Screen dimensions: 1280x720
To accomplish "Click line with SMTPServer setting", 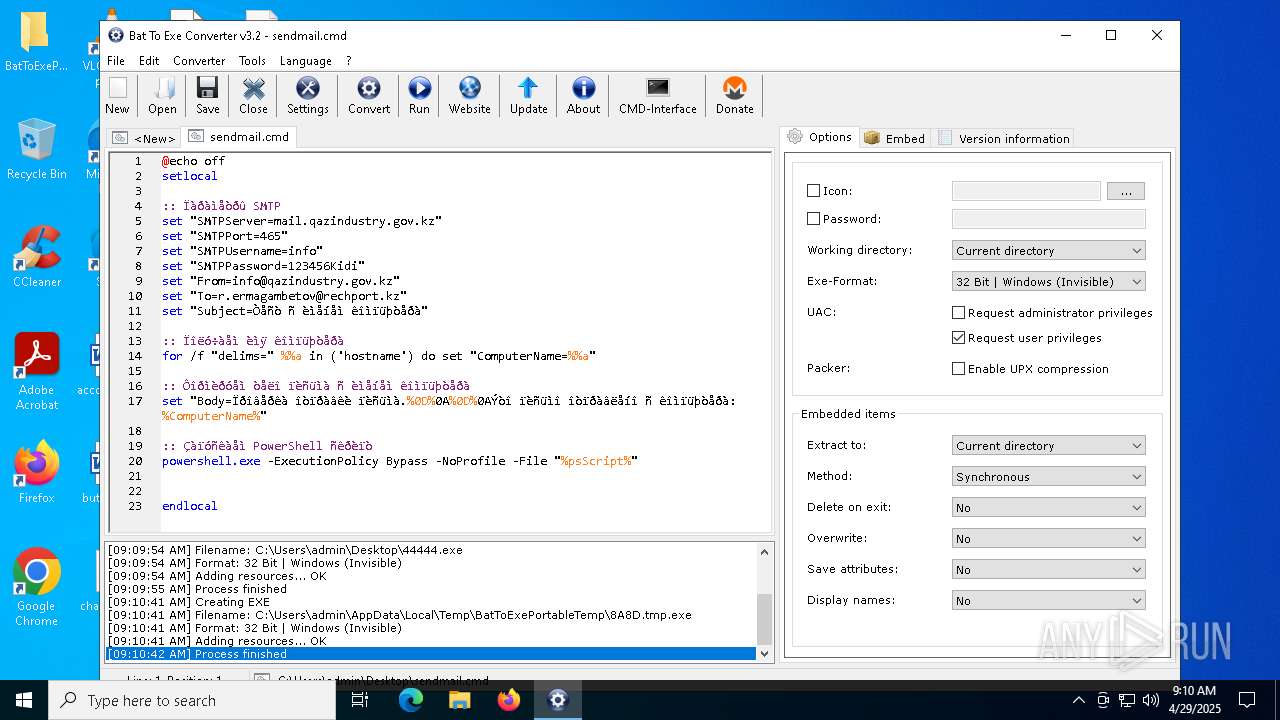I will tap(301, 221).
